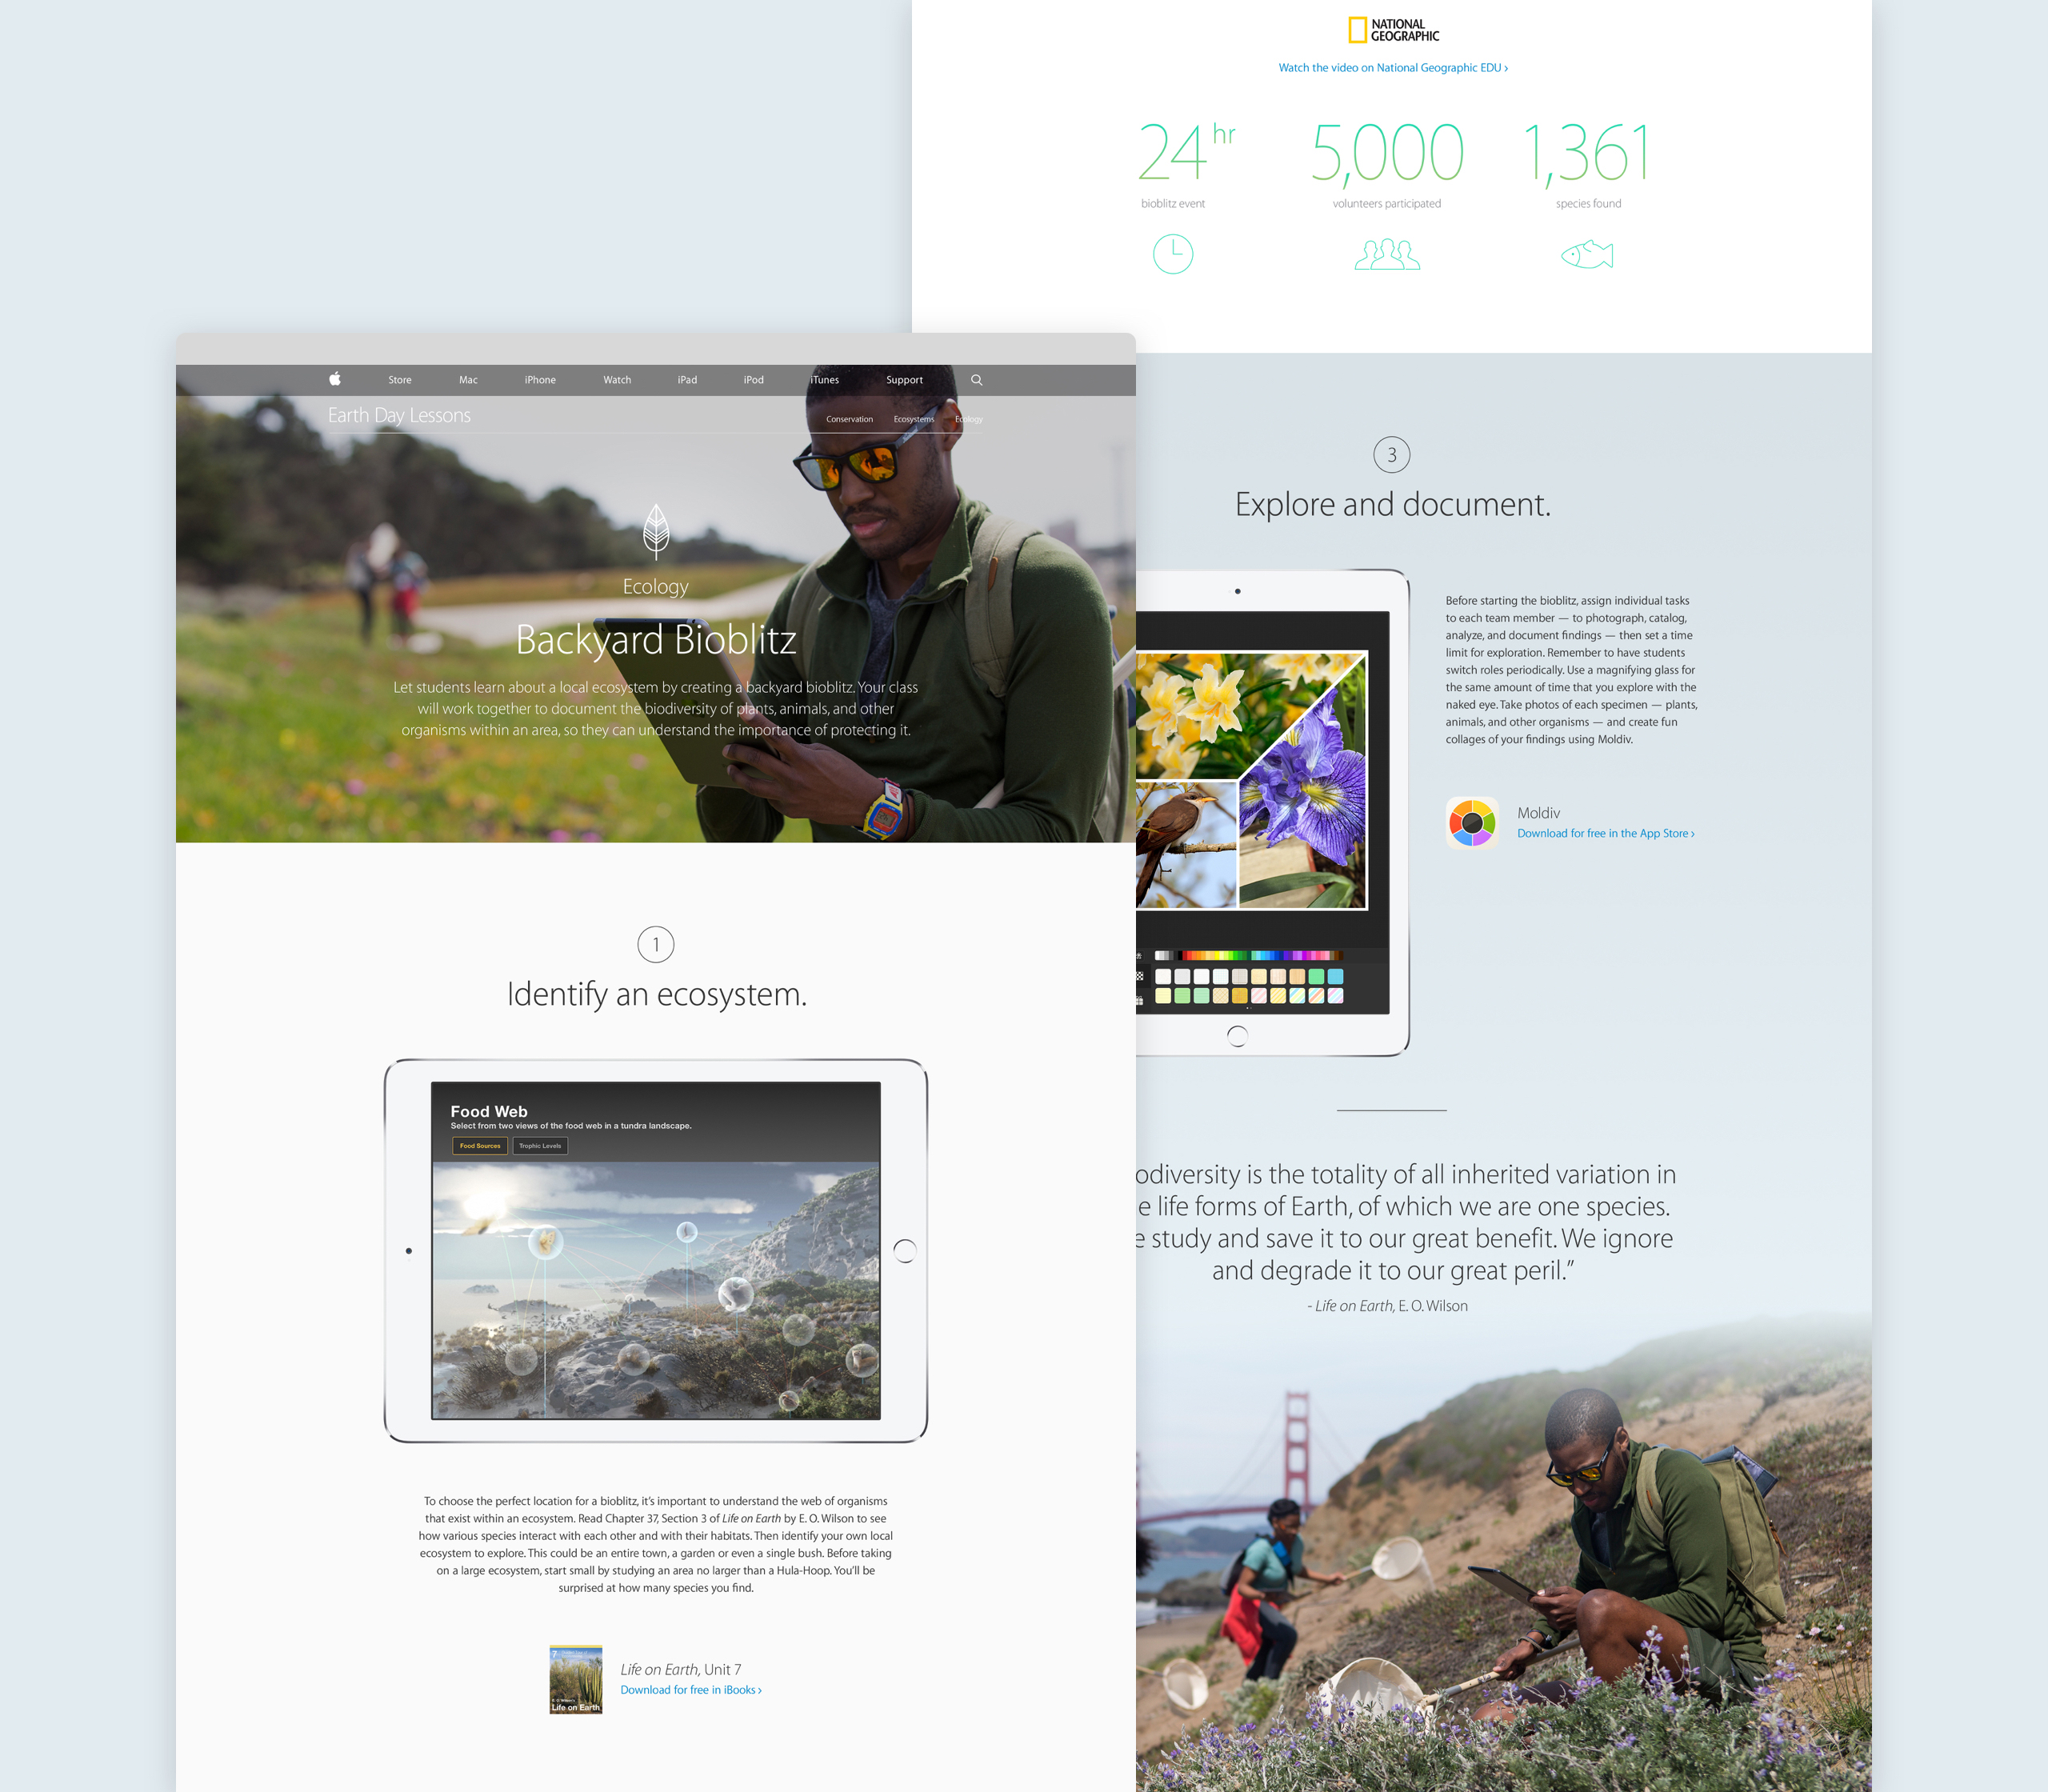This screenshot has height=1792, width=2048.
Task: Select the Support menu item
Action: 906,380
